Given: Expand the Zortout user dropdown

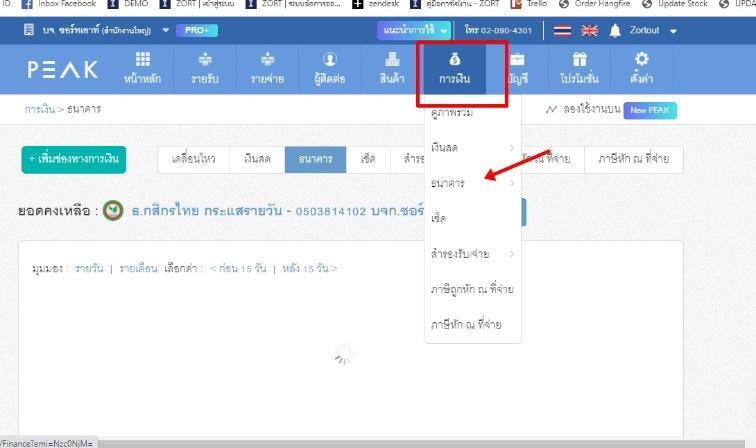Looking at the screenshot, I should [x=674, y=31].
